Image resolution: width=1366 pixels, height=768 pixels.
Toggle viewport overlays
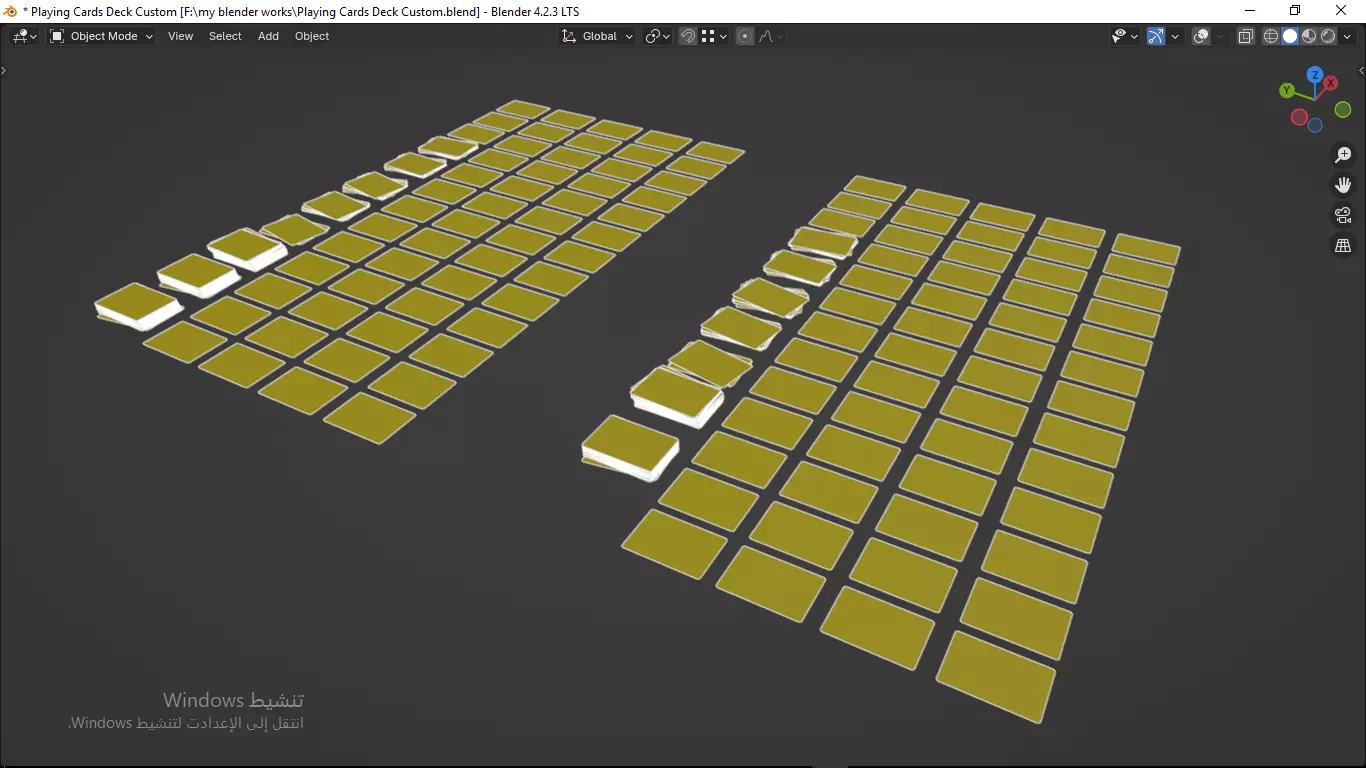click(x=1201, y=36)
